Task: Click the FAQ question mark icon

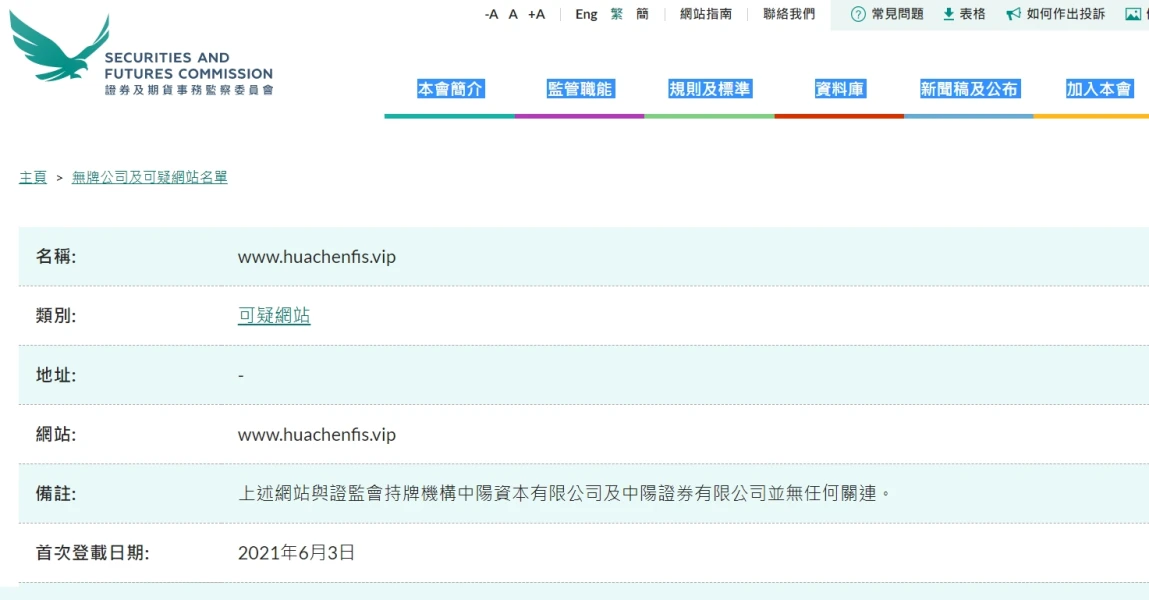Action: (x=858, y=14)
